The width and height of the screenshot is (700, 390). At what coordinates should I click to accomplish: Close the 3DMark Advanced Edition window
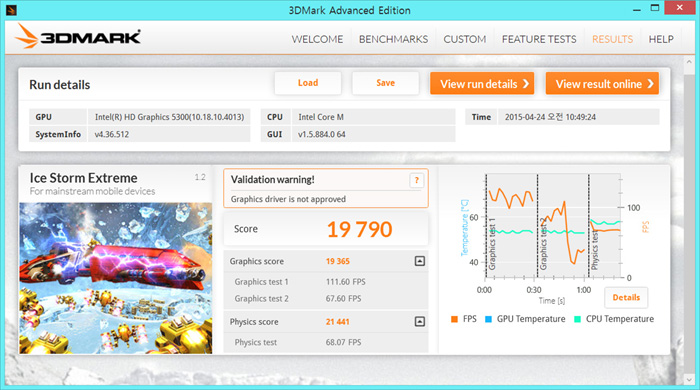click(x=680, y=8)
